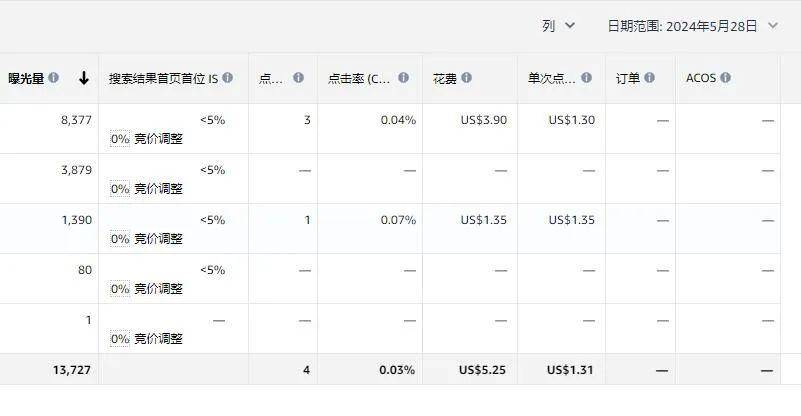Click info icon next to 订单 header
Image resolution: width=801 pixels, height=416 pixels.
(x=649, y=78)
